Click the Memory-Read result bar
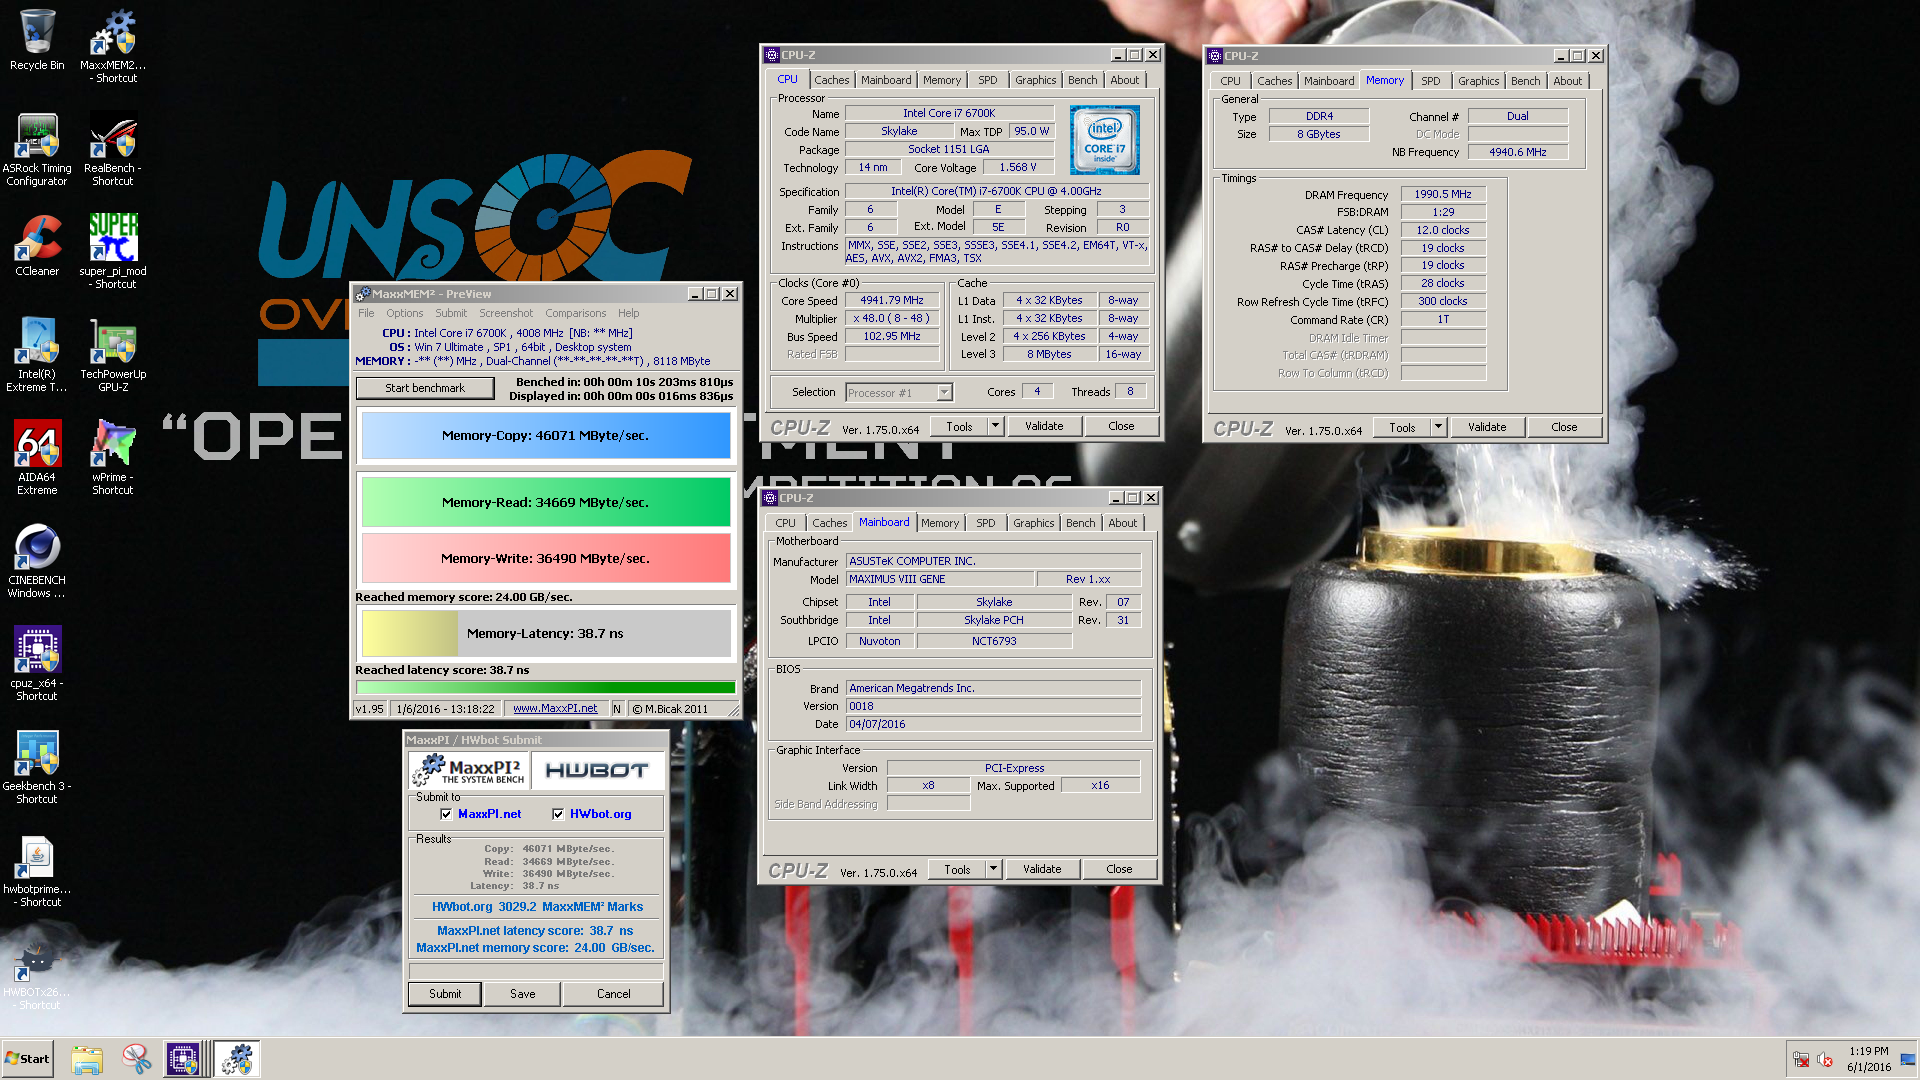Viewport: 1920px width, 1080px height. pos(546,502)
